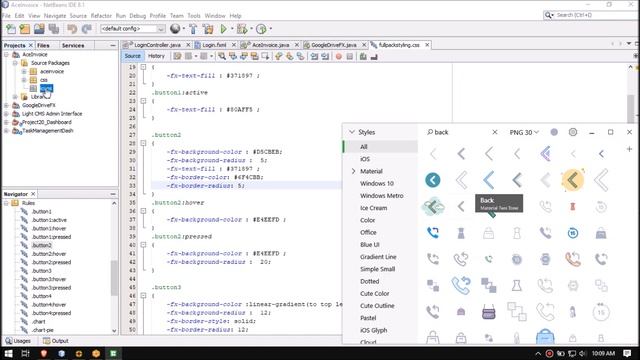Click the Debug Project toolbar icon

242,29
